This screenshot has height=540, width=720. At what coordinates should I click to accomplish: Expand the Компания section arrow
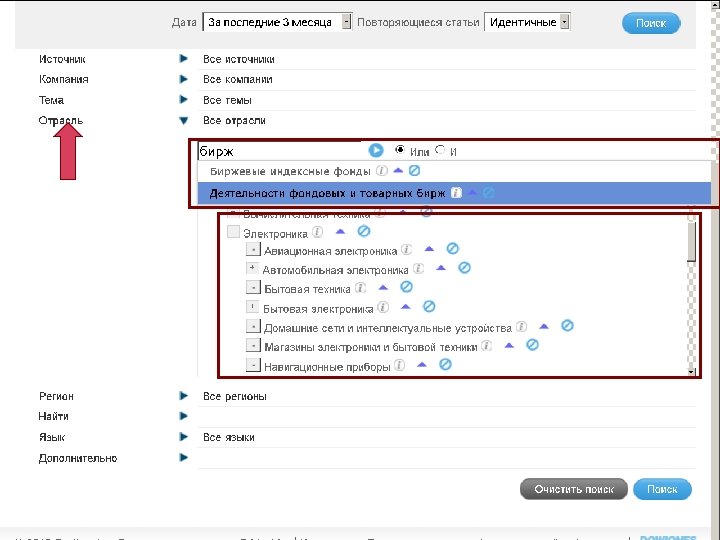click(x=183, y=79)
